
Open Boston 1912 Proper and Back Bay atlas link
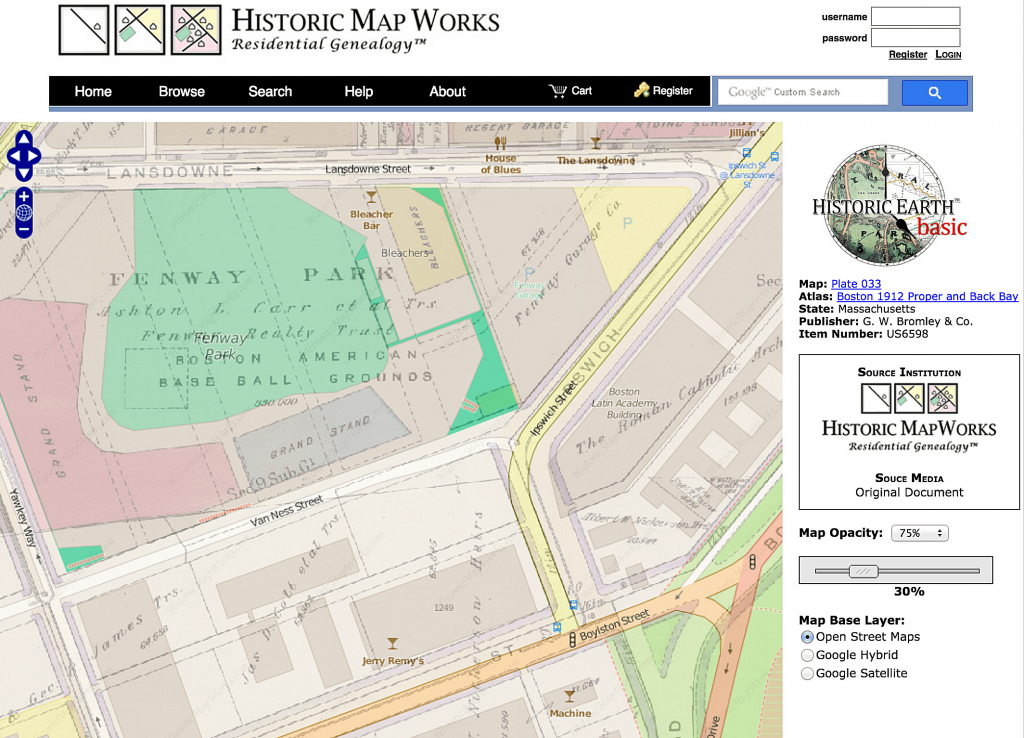[927, 296]
